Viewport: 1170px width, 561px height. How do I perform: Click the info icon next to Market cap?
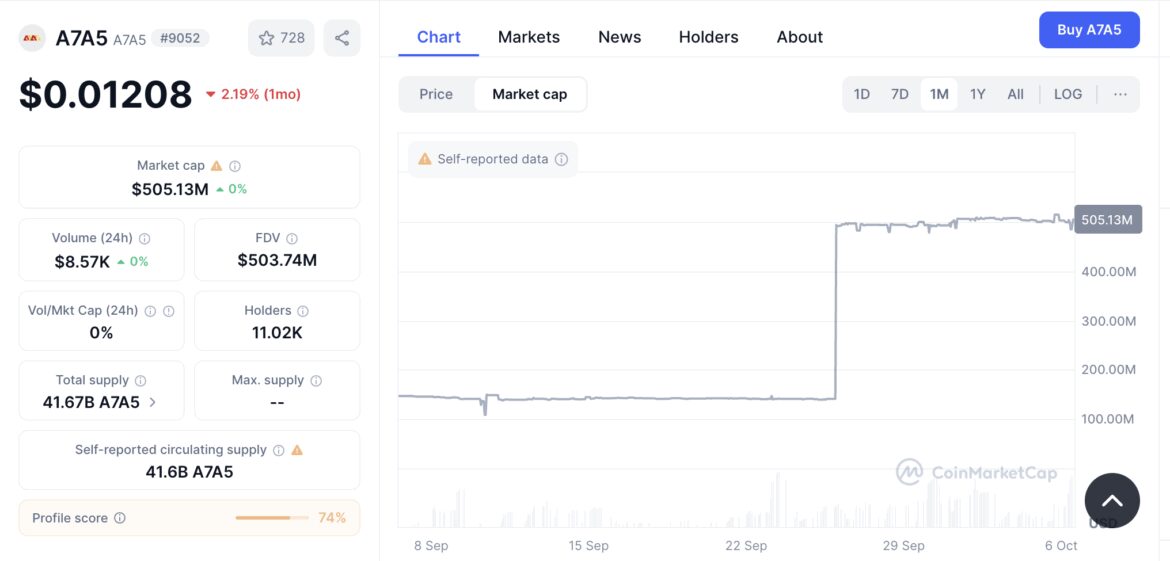(235, 166)
